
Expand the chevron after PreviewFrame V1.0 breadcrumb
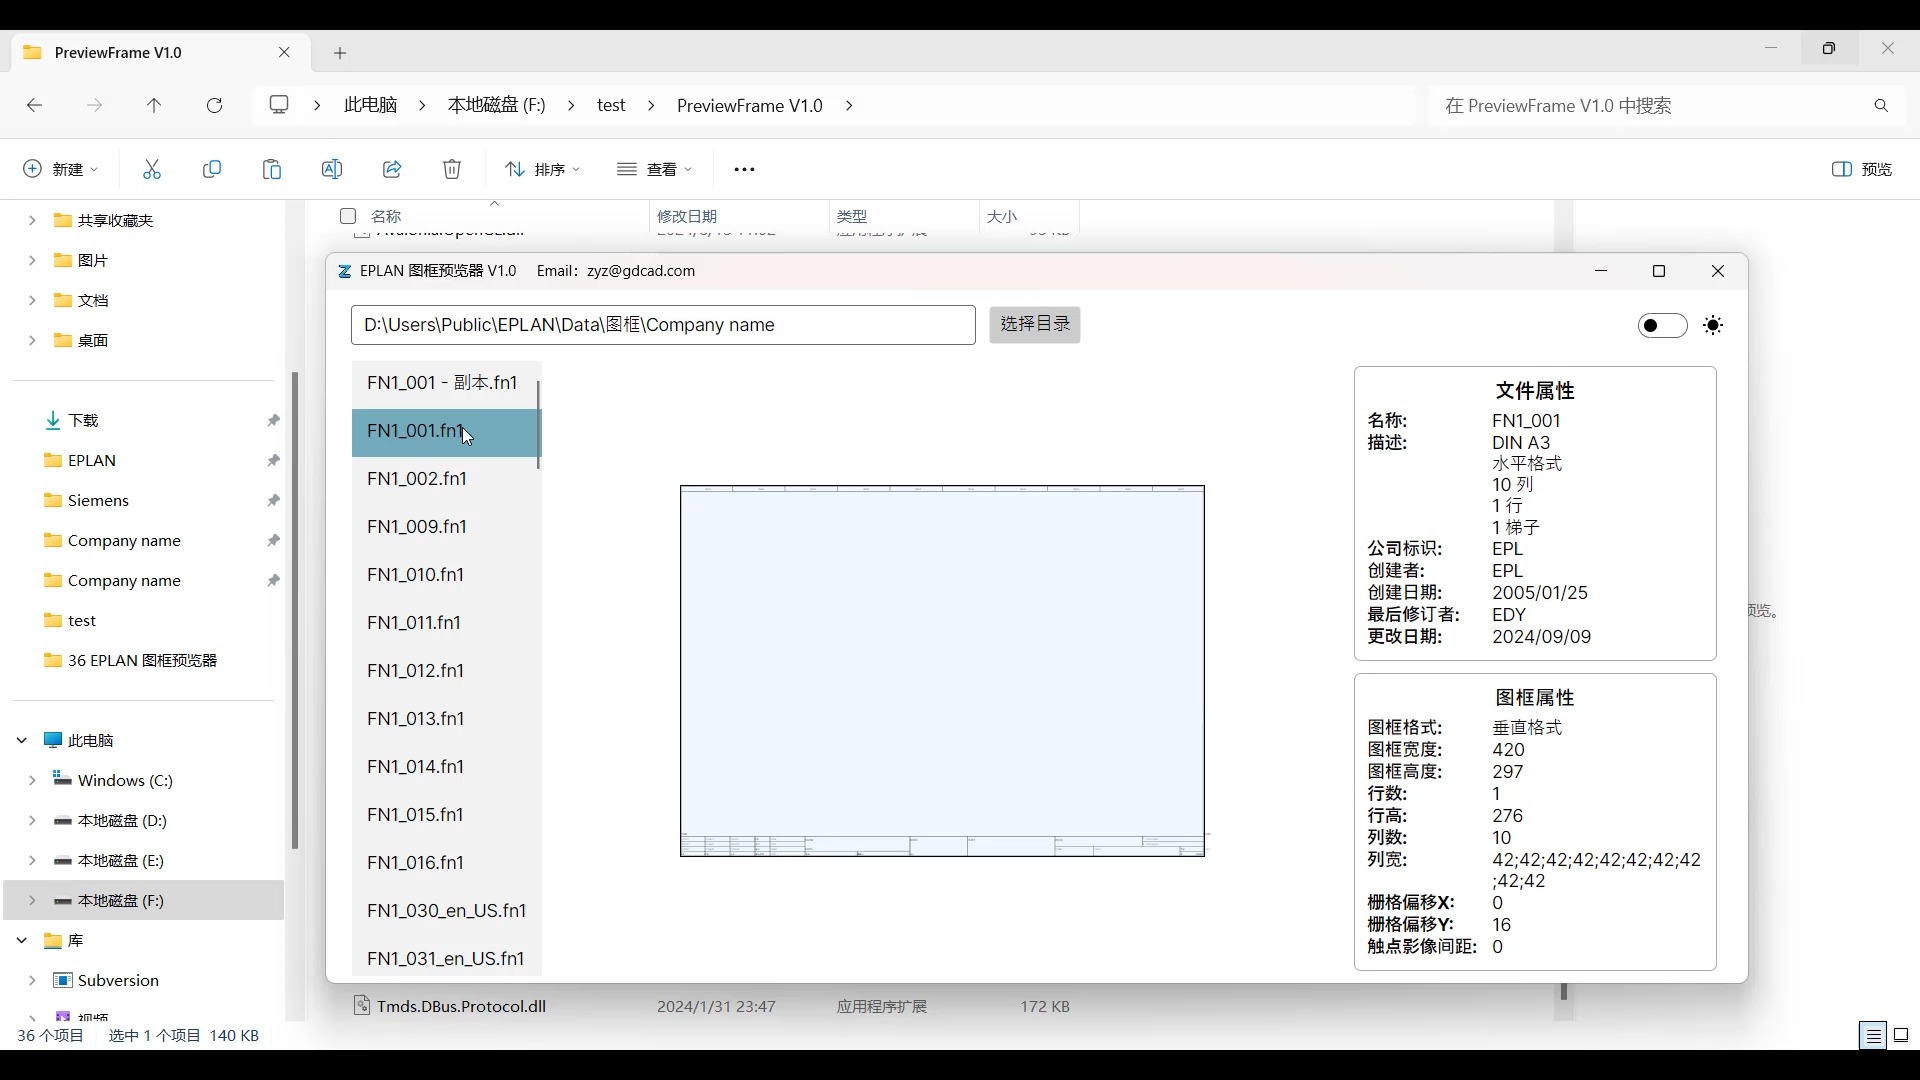[849, 106]
